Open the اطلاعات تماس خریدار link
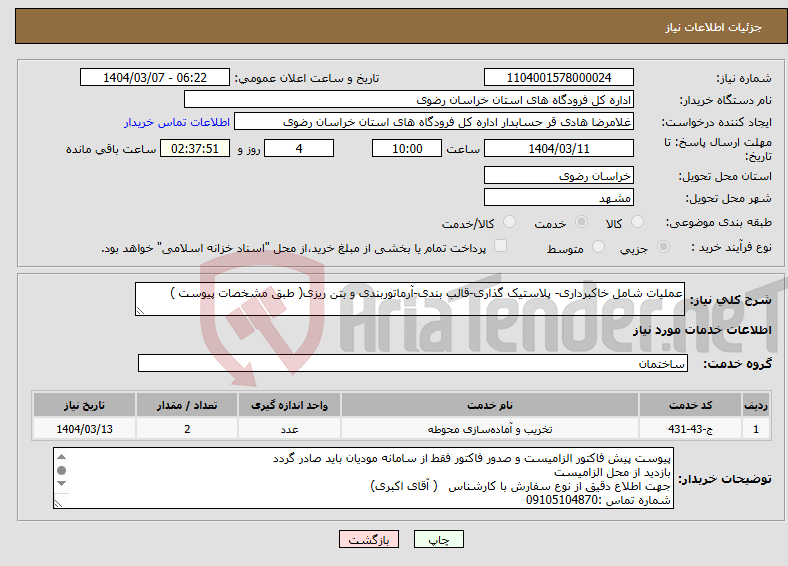 pyautogui.click(x=177, y=122)
